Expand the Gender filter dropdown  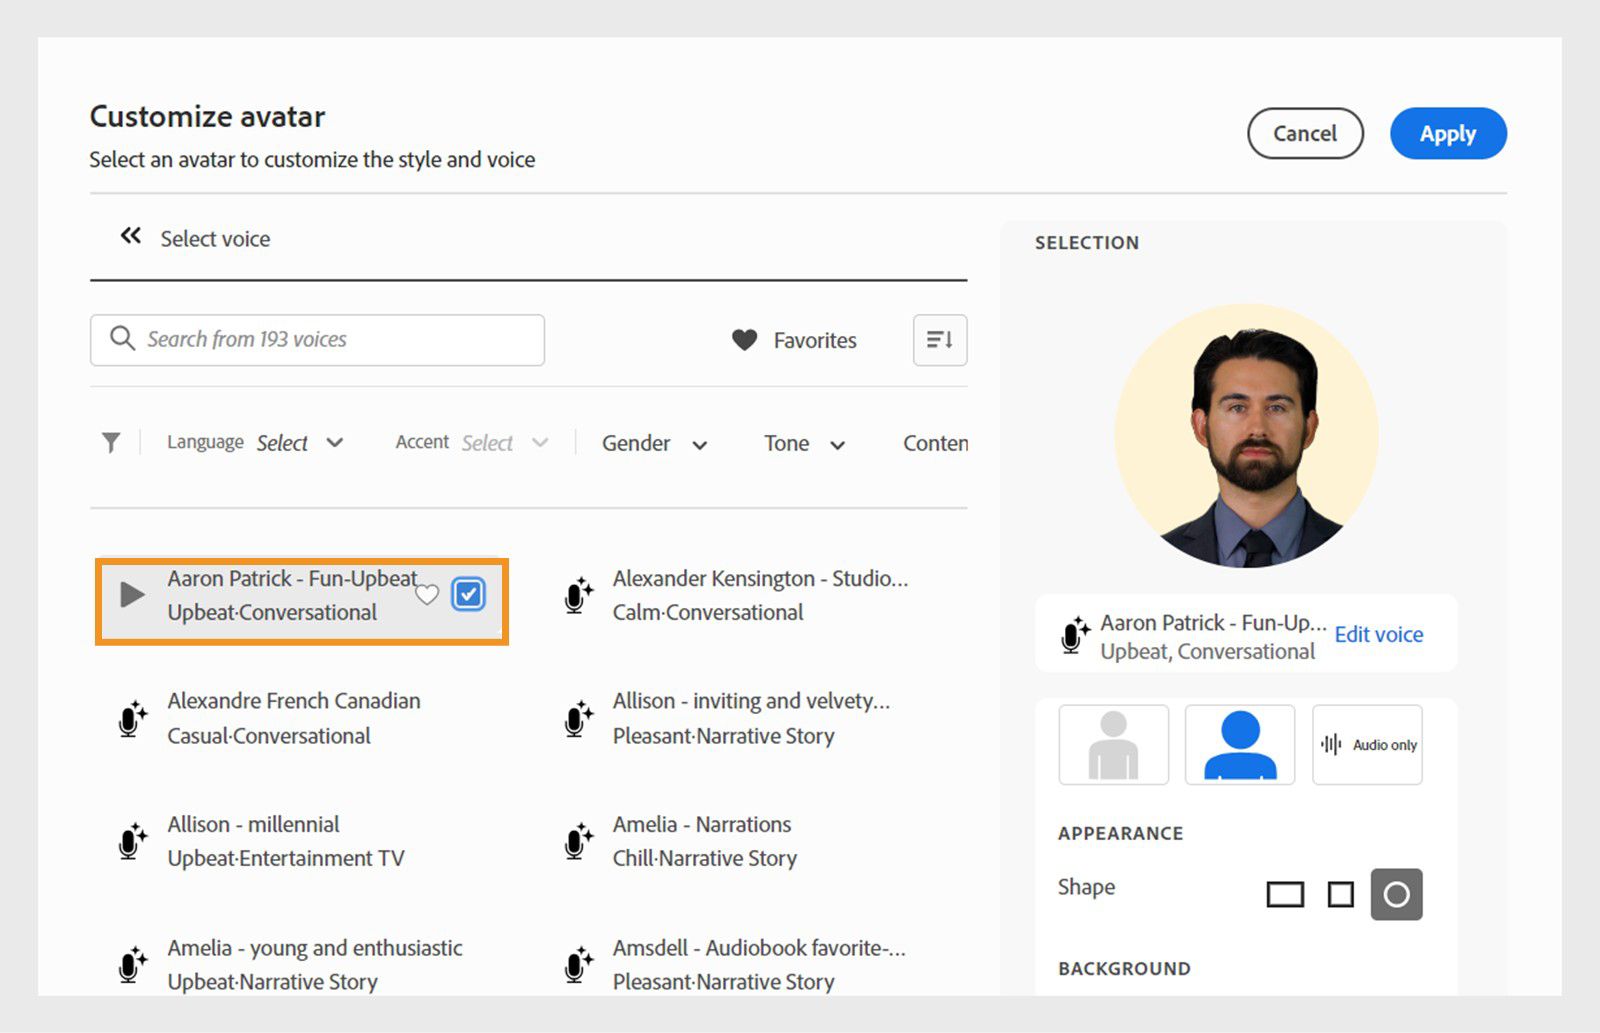[654, 443]
